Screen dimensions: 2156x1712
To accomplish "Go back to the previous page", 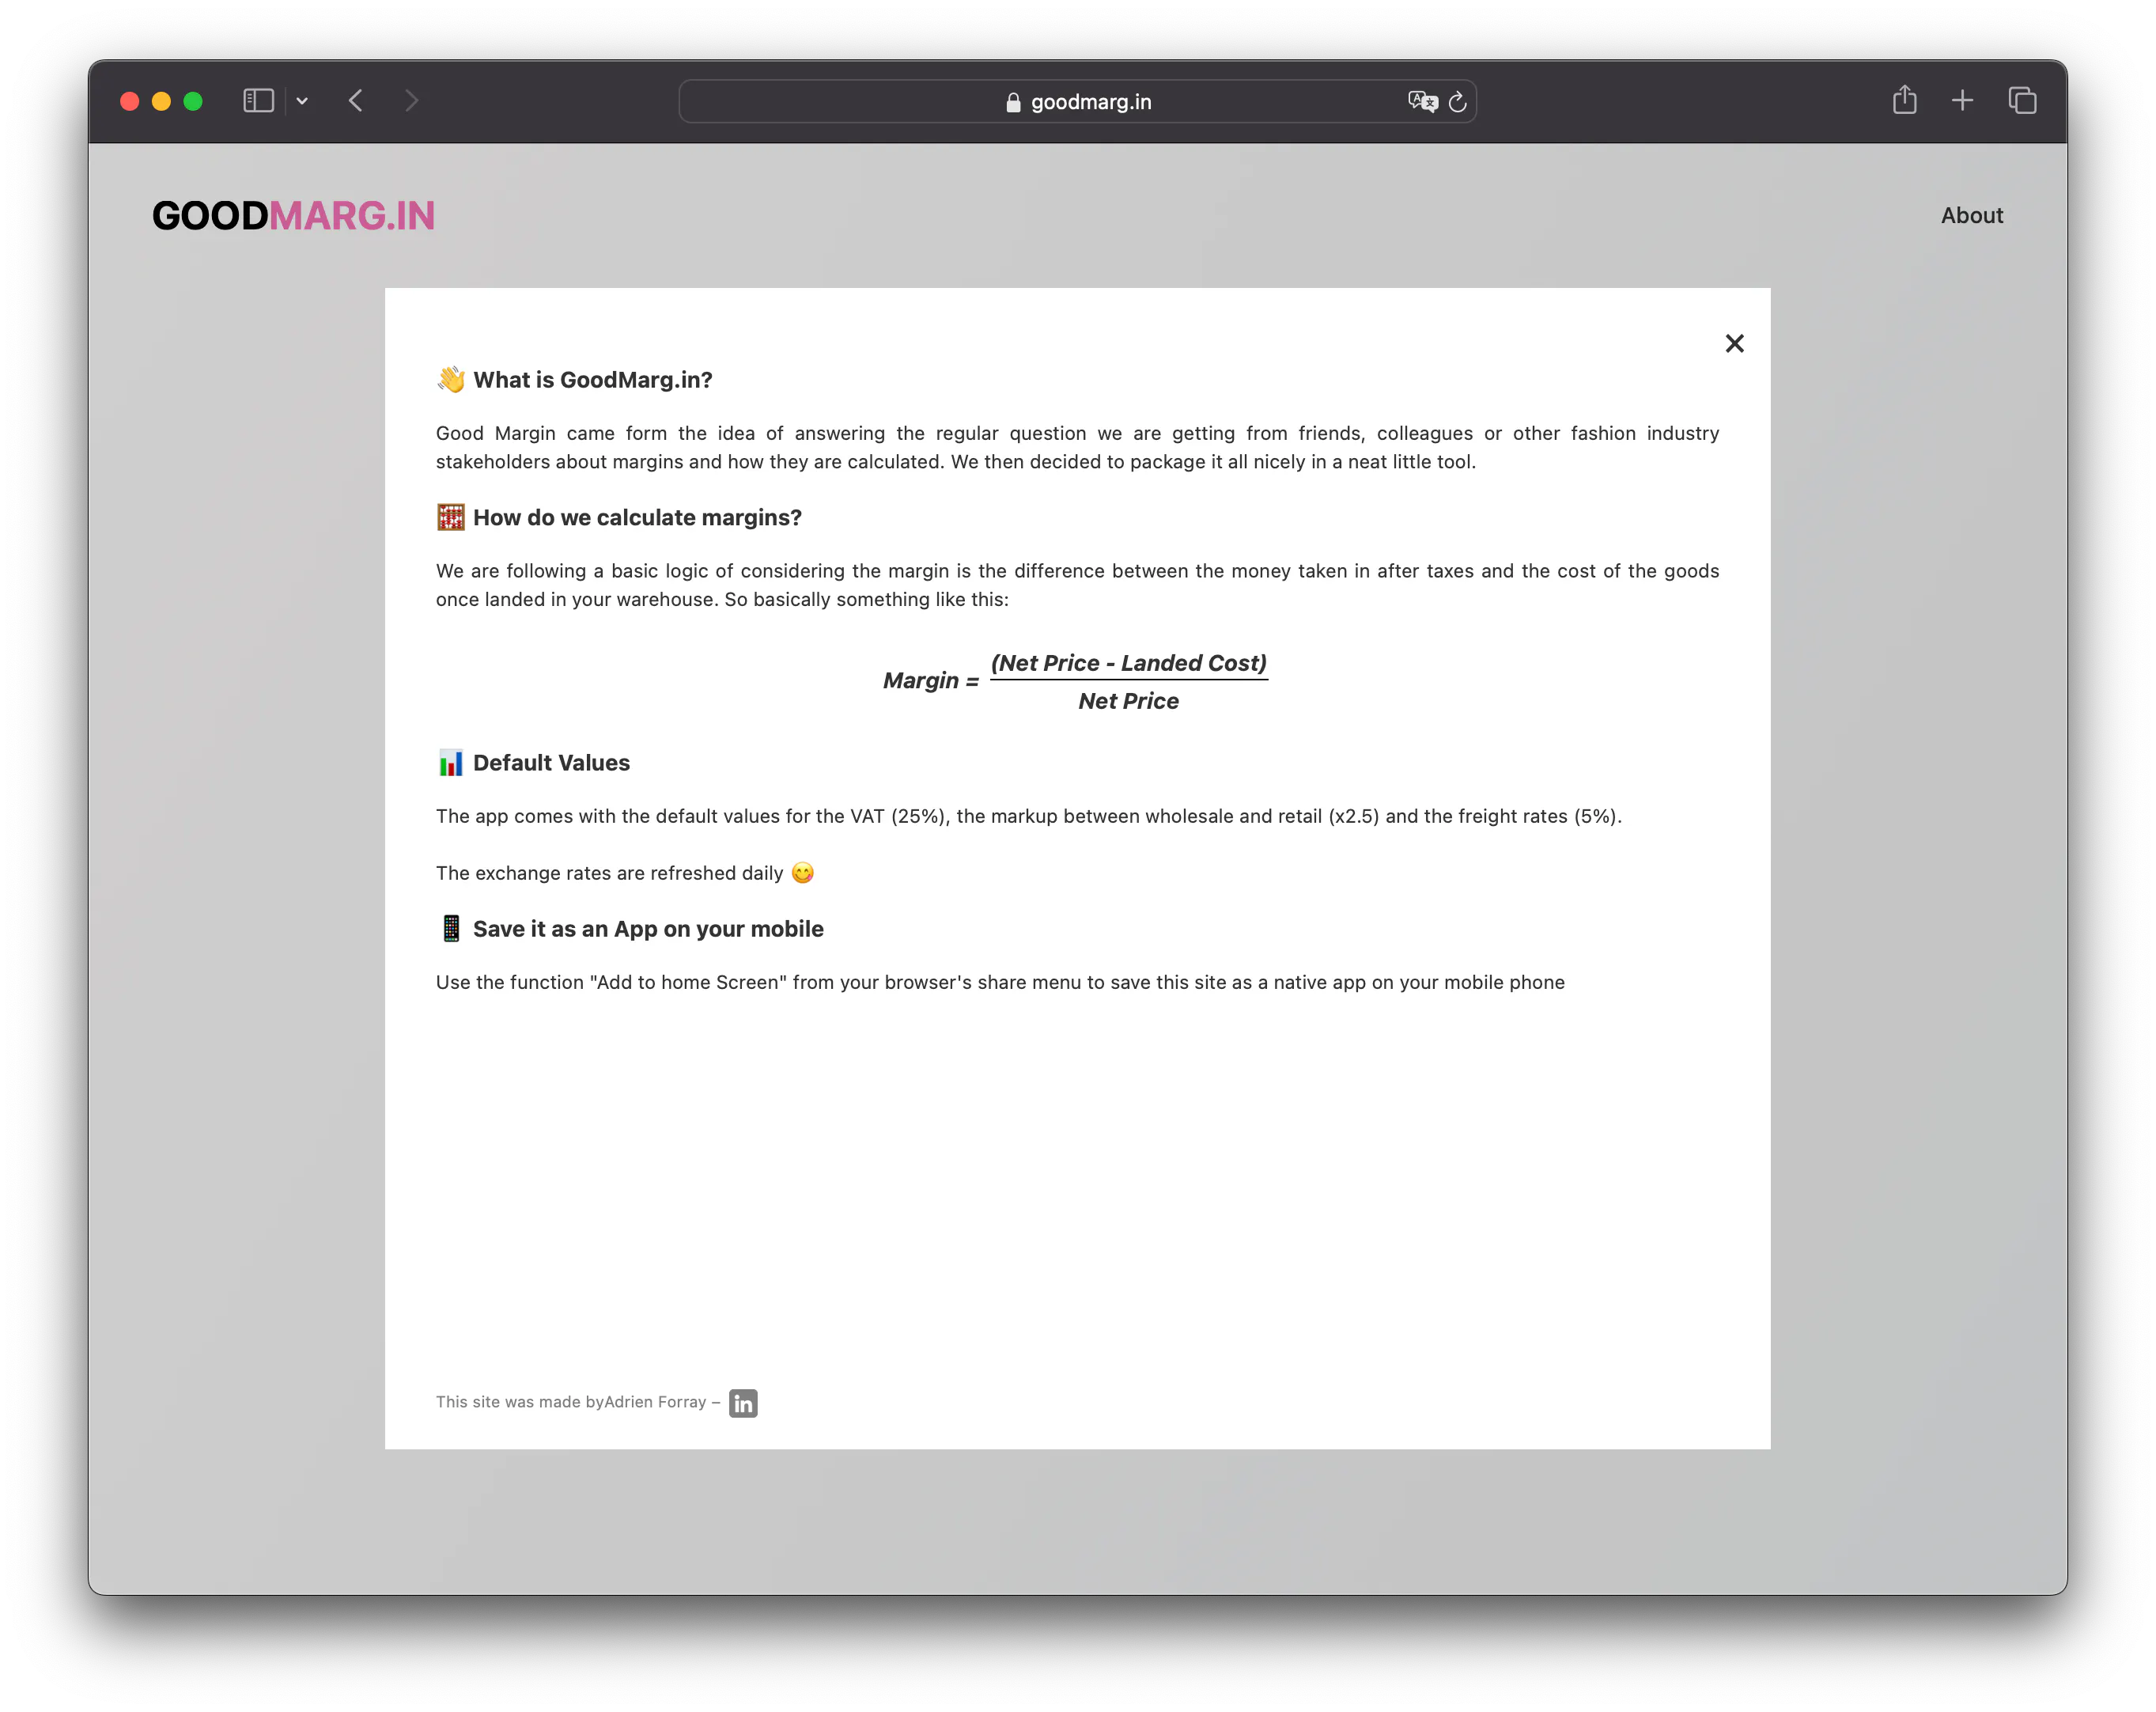I will pyautogui.click(x=356, y=101).
